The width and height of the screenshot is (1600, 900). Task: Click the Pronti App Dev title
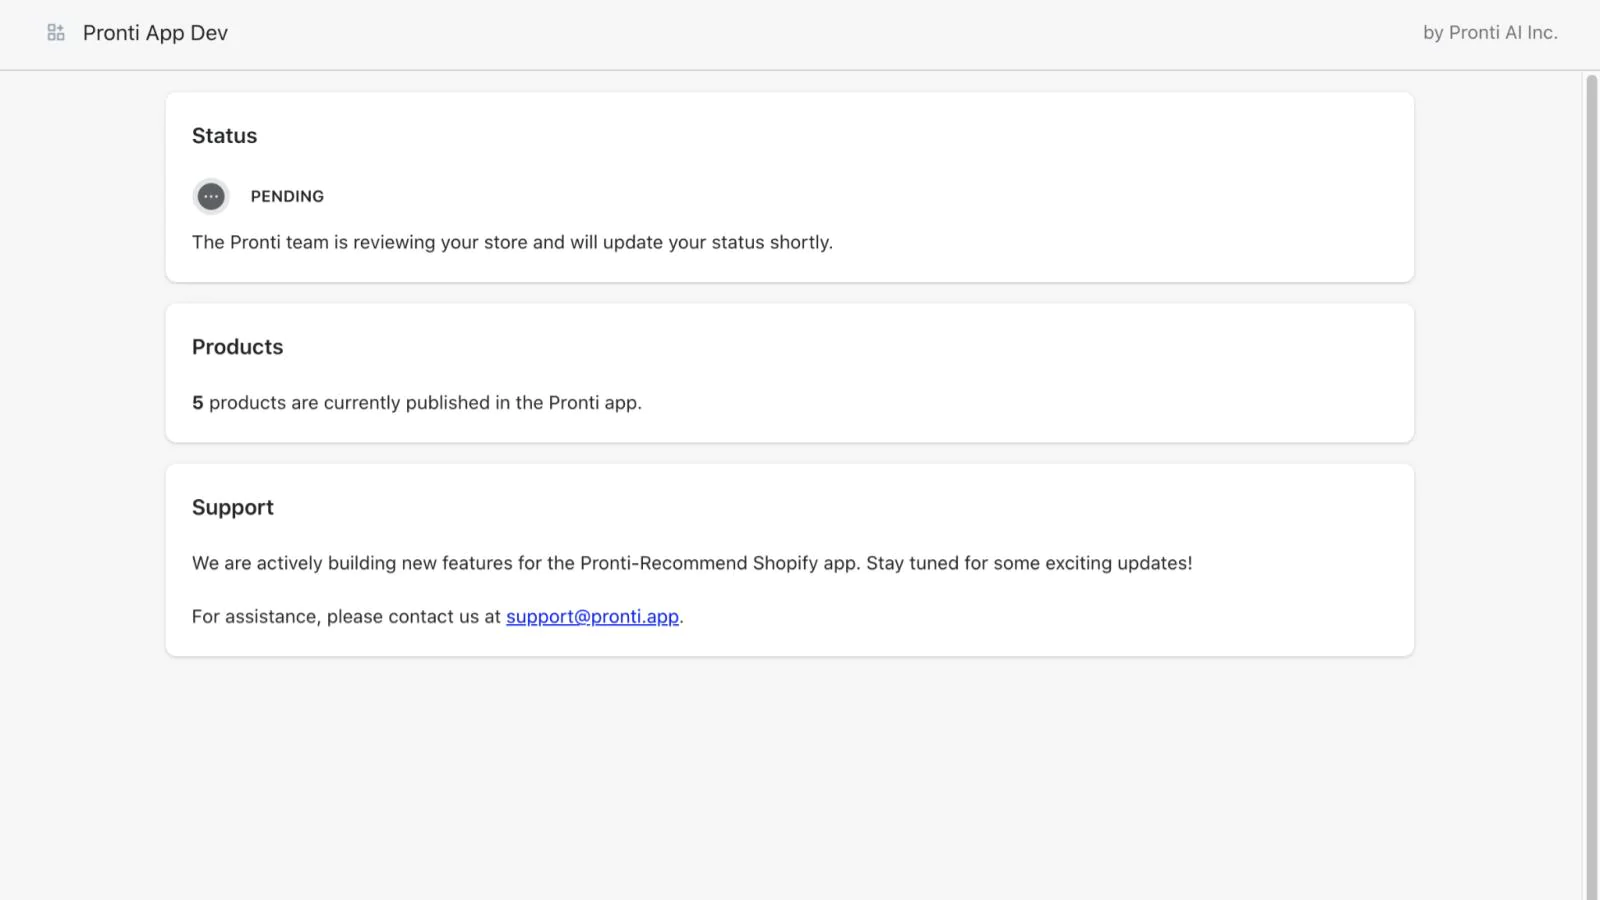point(155,33)
